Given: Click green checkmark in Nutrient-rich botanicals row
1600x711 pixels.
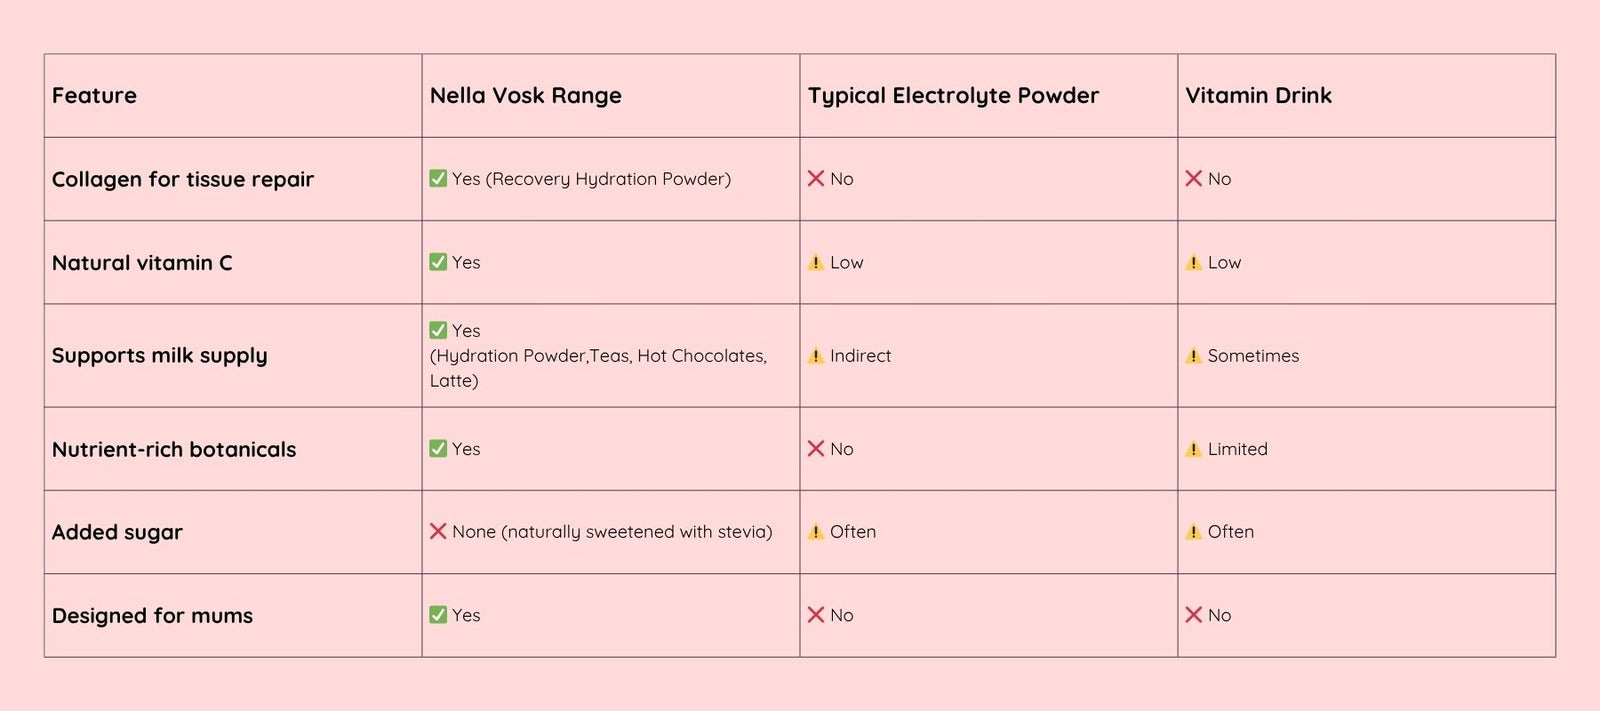Looking at the screenshot, I should click(438, 449).
